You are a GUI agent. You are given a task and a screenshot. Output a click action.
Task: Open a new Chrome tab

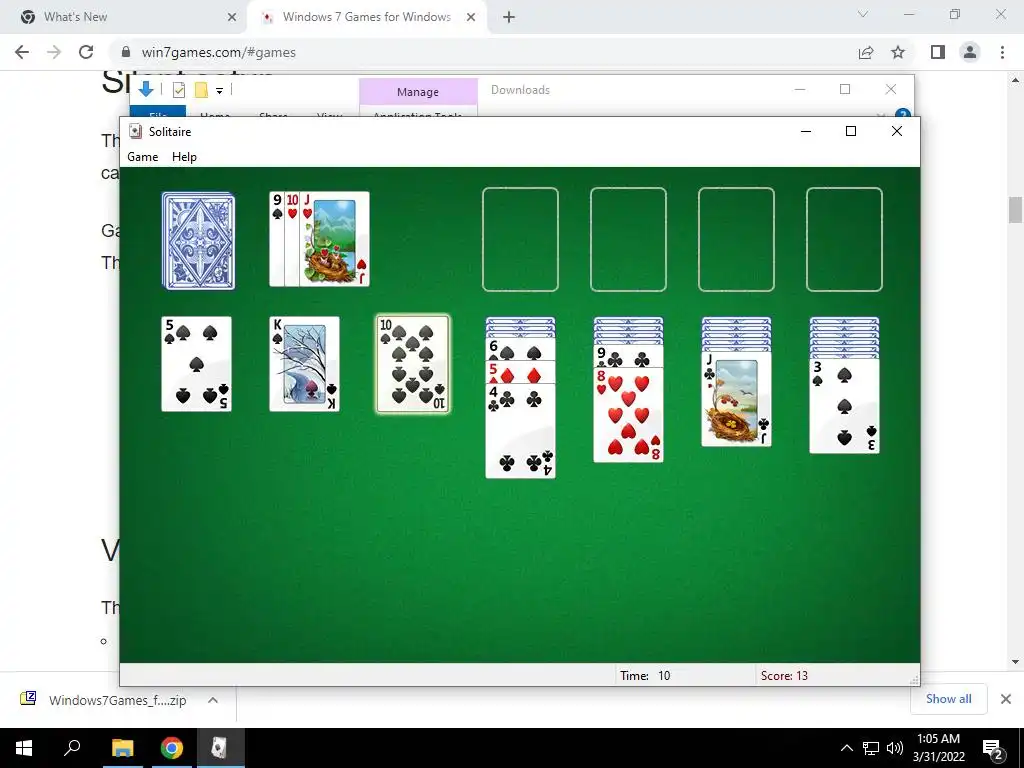tap(509, 17)
